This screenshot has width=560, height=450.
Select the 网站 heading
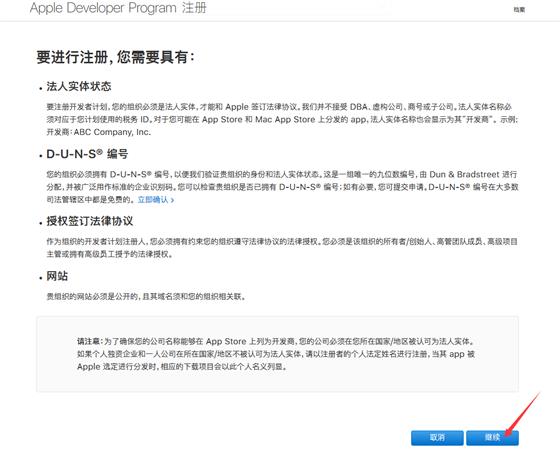pos(57,276)
